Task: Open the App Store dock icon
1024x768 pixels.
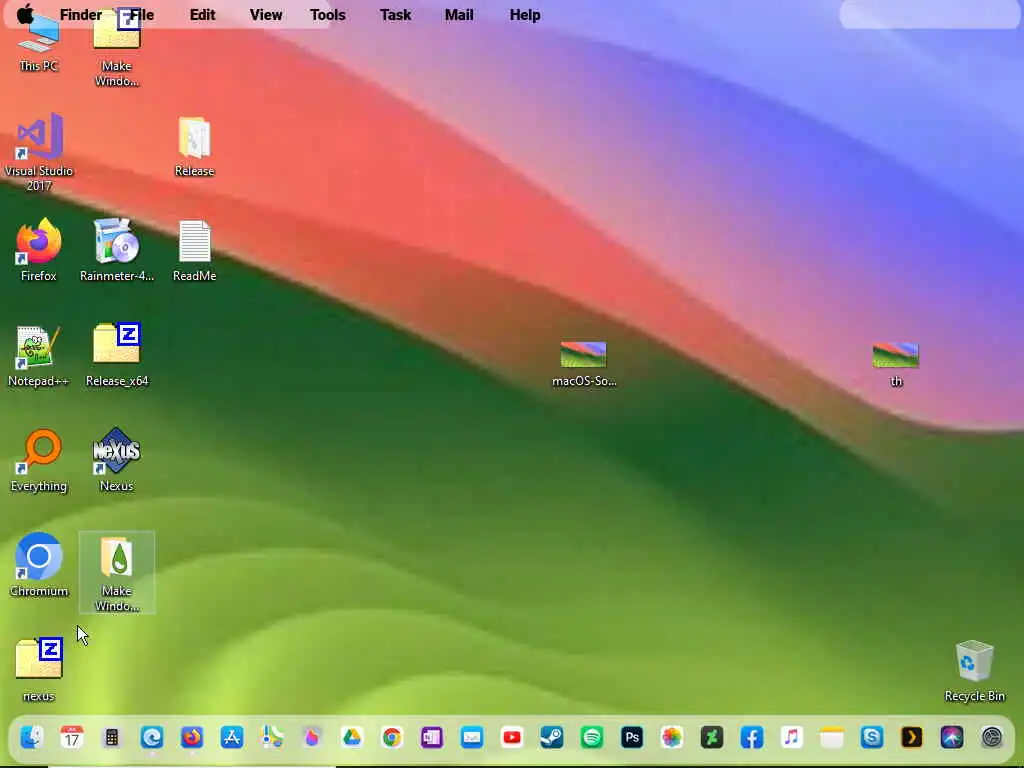Action: (232, 737)
